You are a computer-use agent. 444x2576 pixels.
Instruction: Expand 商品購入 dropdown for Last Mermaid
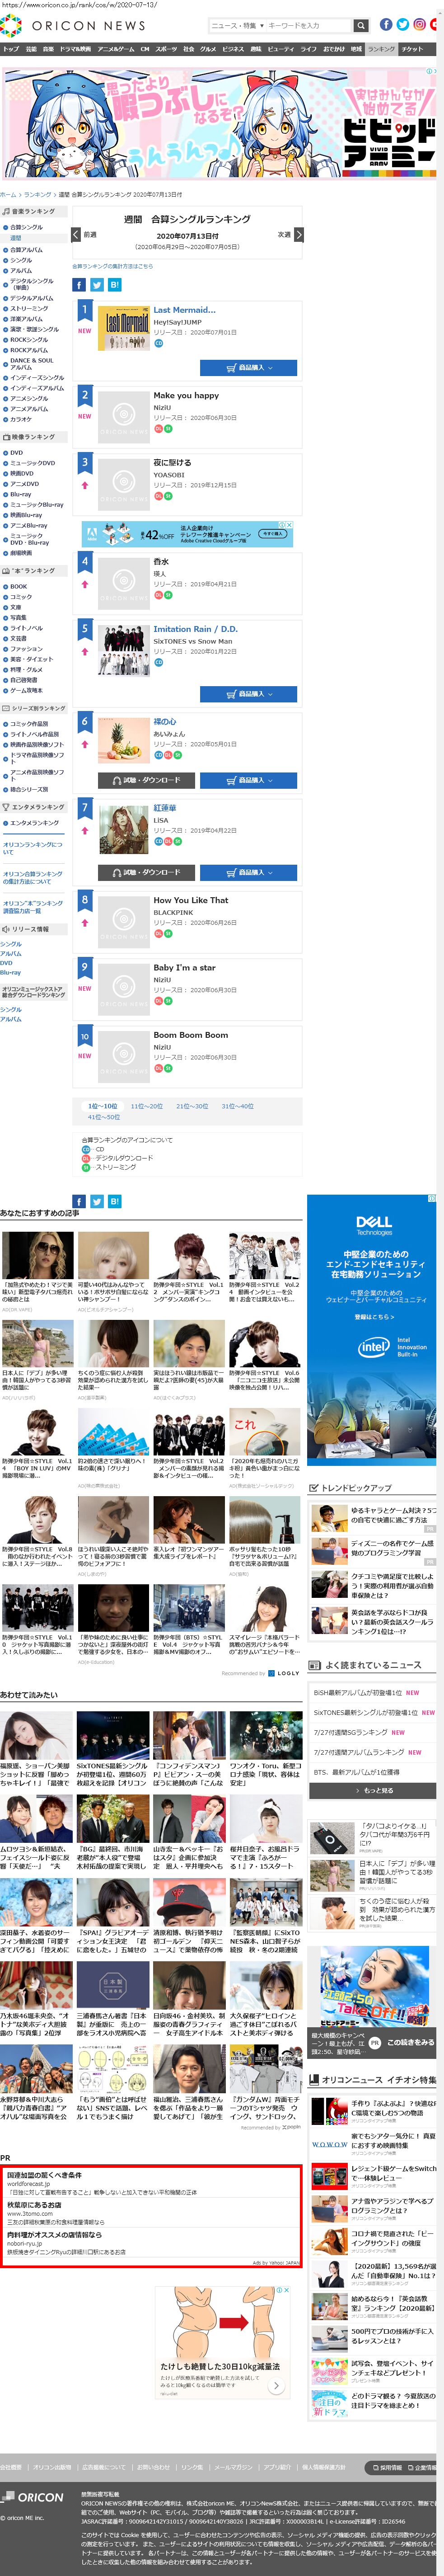[248, 368]
